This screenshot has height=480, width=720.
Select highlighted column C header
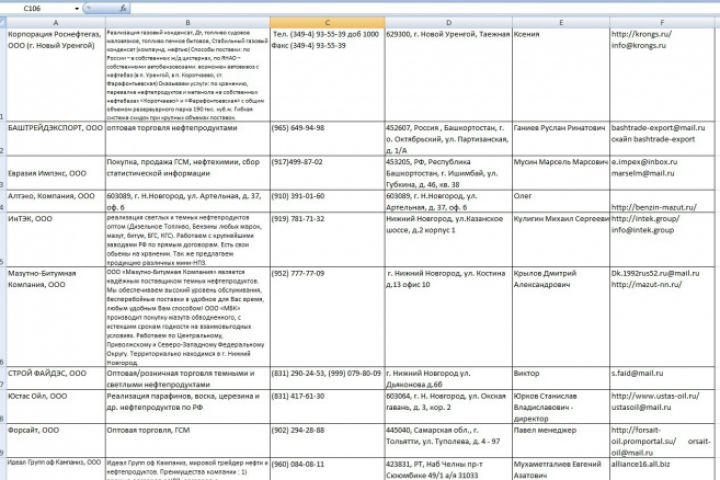[x=327, y=23]
